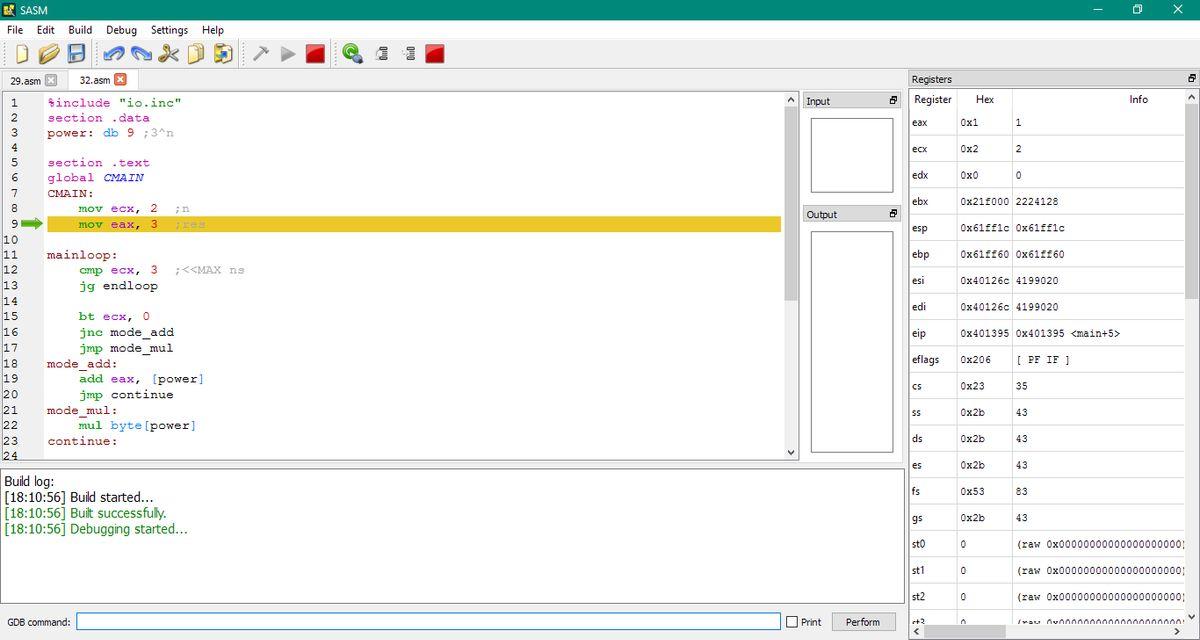Click the green Debug icon
Image resolution: width=1200 pixels, height=640 pixels.
pos(352,54)
